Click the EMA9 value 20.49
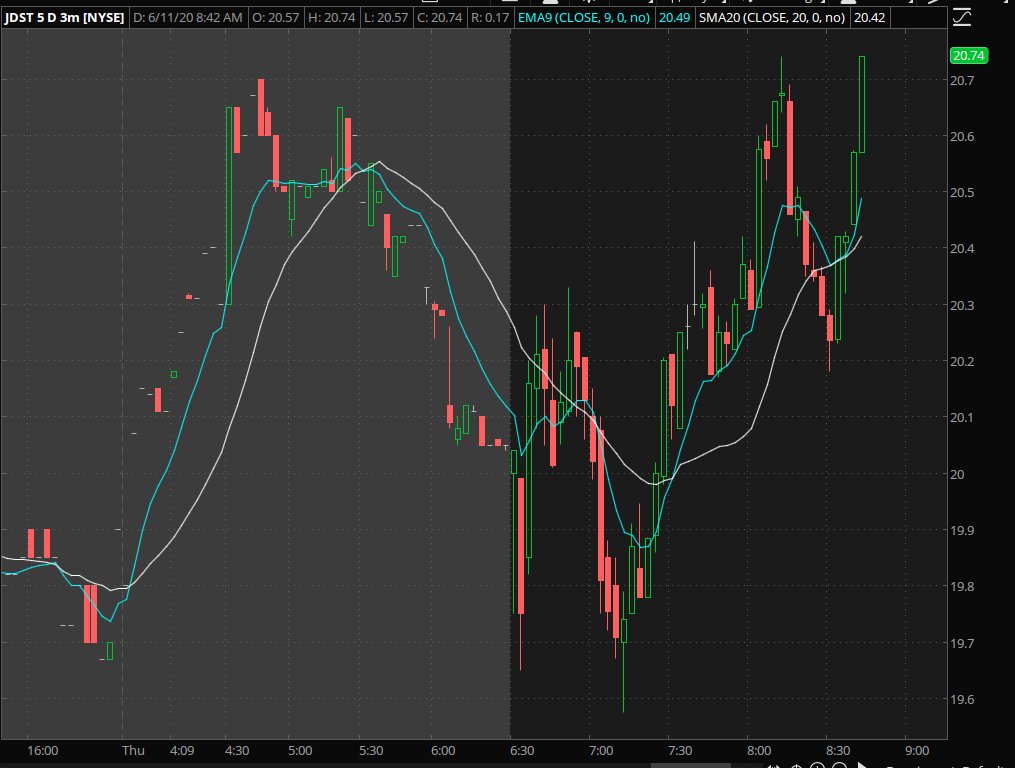This screenshot has width=1015, height=768. pyautogui.click(x=675, y=17)
